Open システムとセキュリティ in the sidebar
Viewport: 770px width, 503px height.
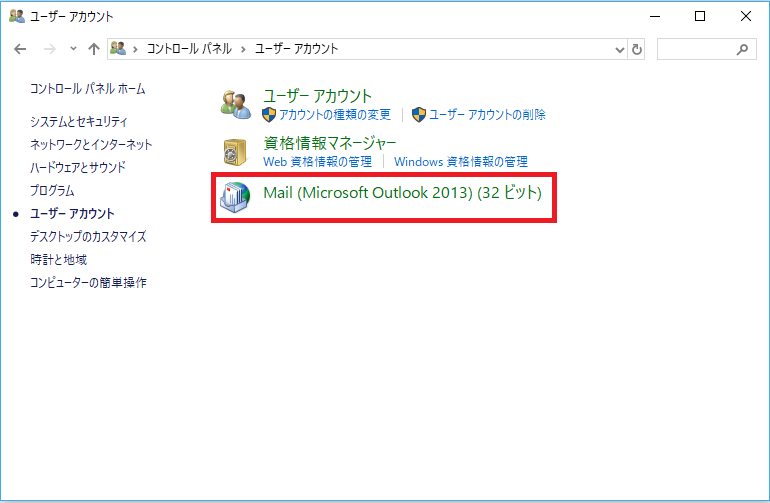coord(79,121)
